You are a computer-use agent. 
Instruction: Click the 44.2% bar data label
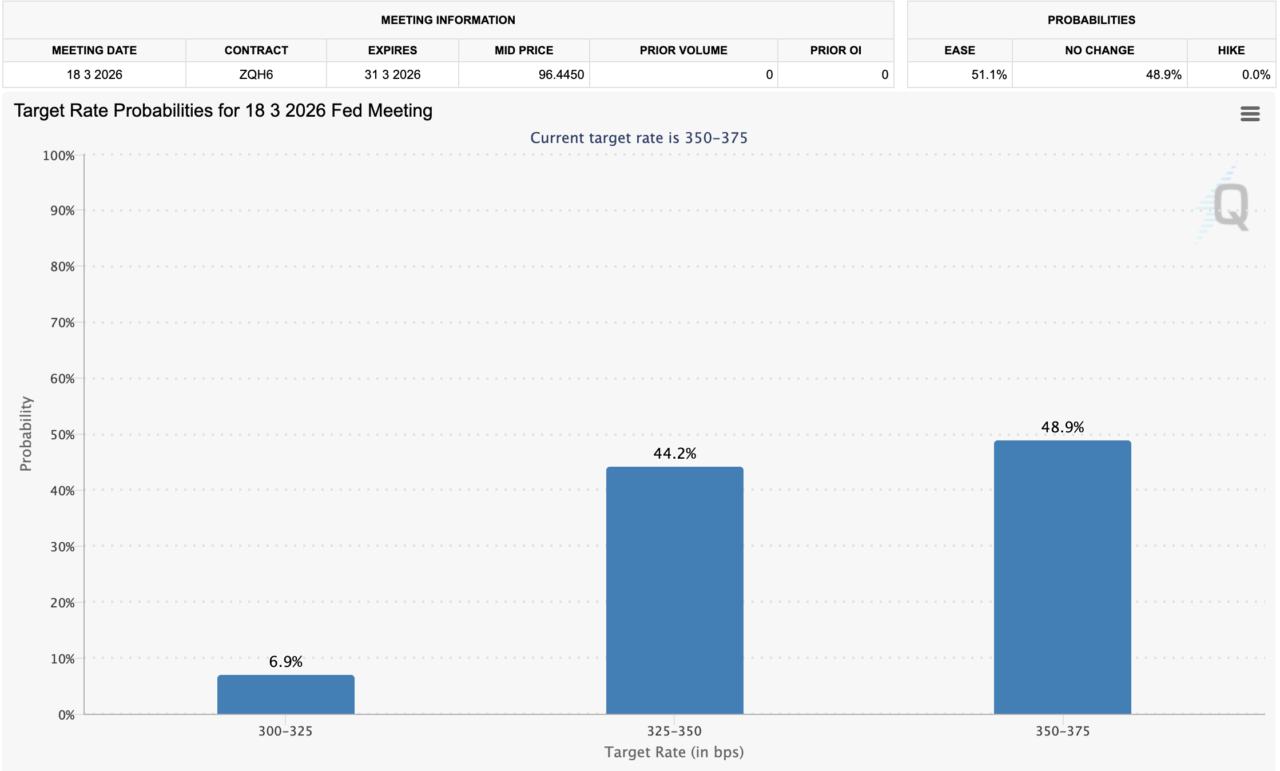tap(674, 453)
